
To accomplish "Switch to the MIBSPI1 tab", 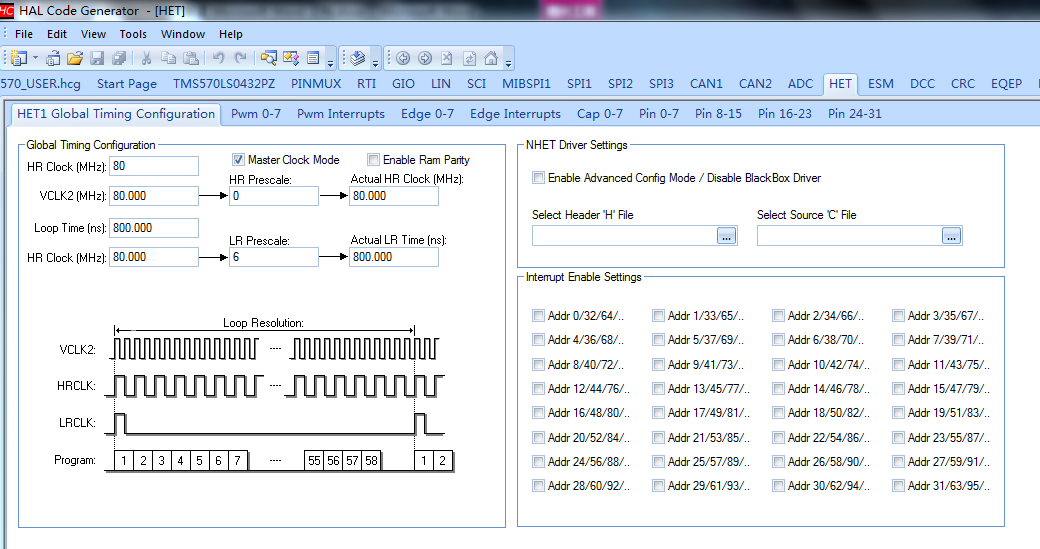I will tap(526, 84).
